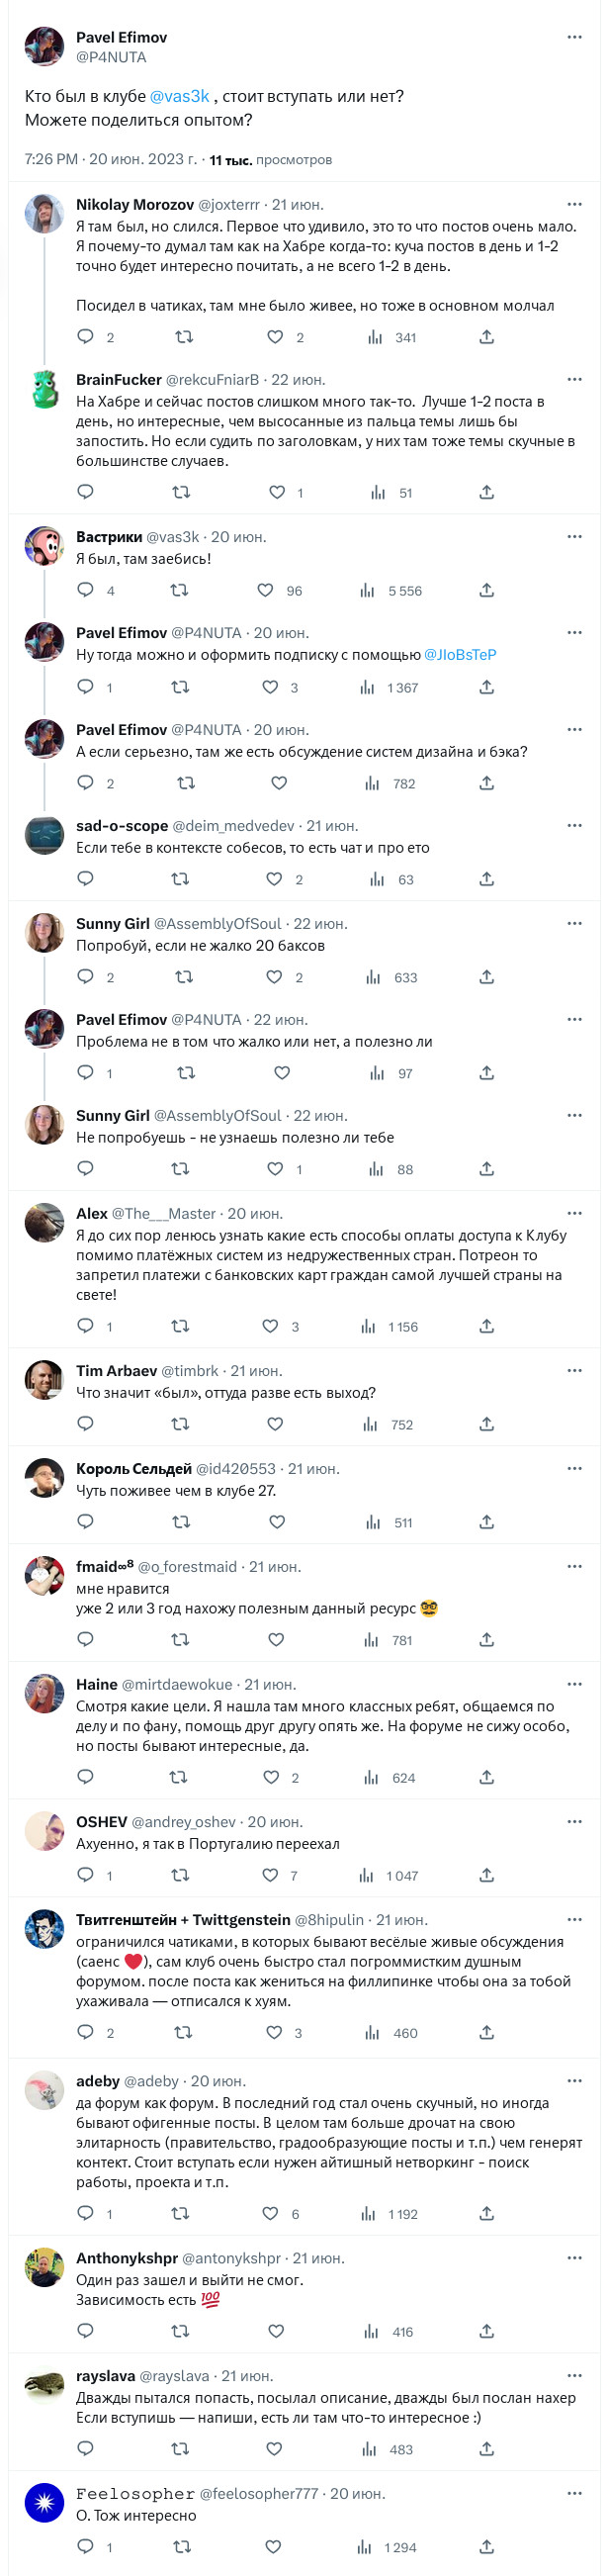The width and height of the screenshot is (609, 2576).
Task: Retweet rayslava's reply
Action: (x=181, y=2449)
